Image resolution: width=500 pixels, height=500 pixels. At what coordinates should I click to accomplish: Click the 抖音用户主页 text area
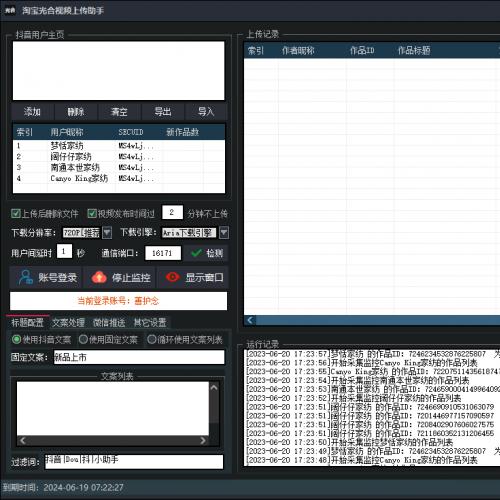pos(119,71)
